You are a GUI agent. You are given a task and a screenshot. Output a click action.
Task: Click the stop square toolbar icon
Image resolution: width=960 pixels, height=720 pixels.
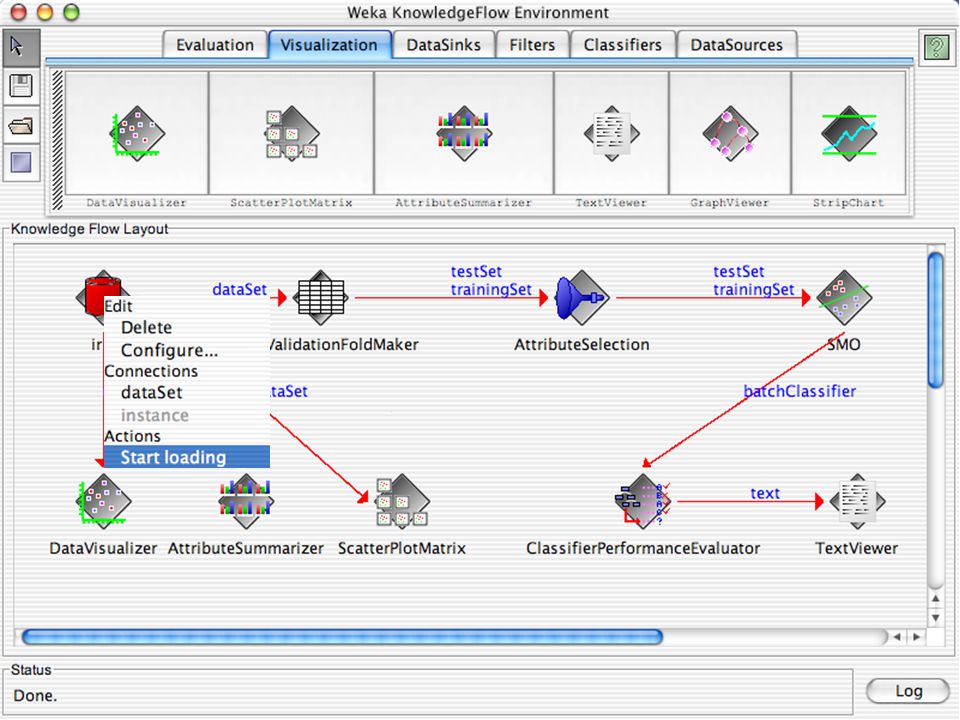[21, 163]
